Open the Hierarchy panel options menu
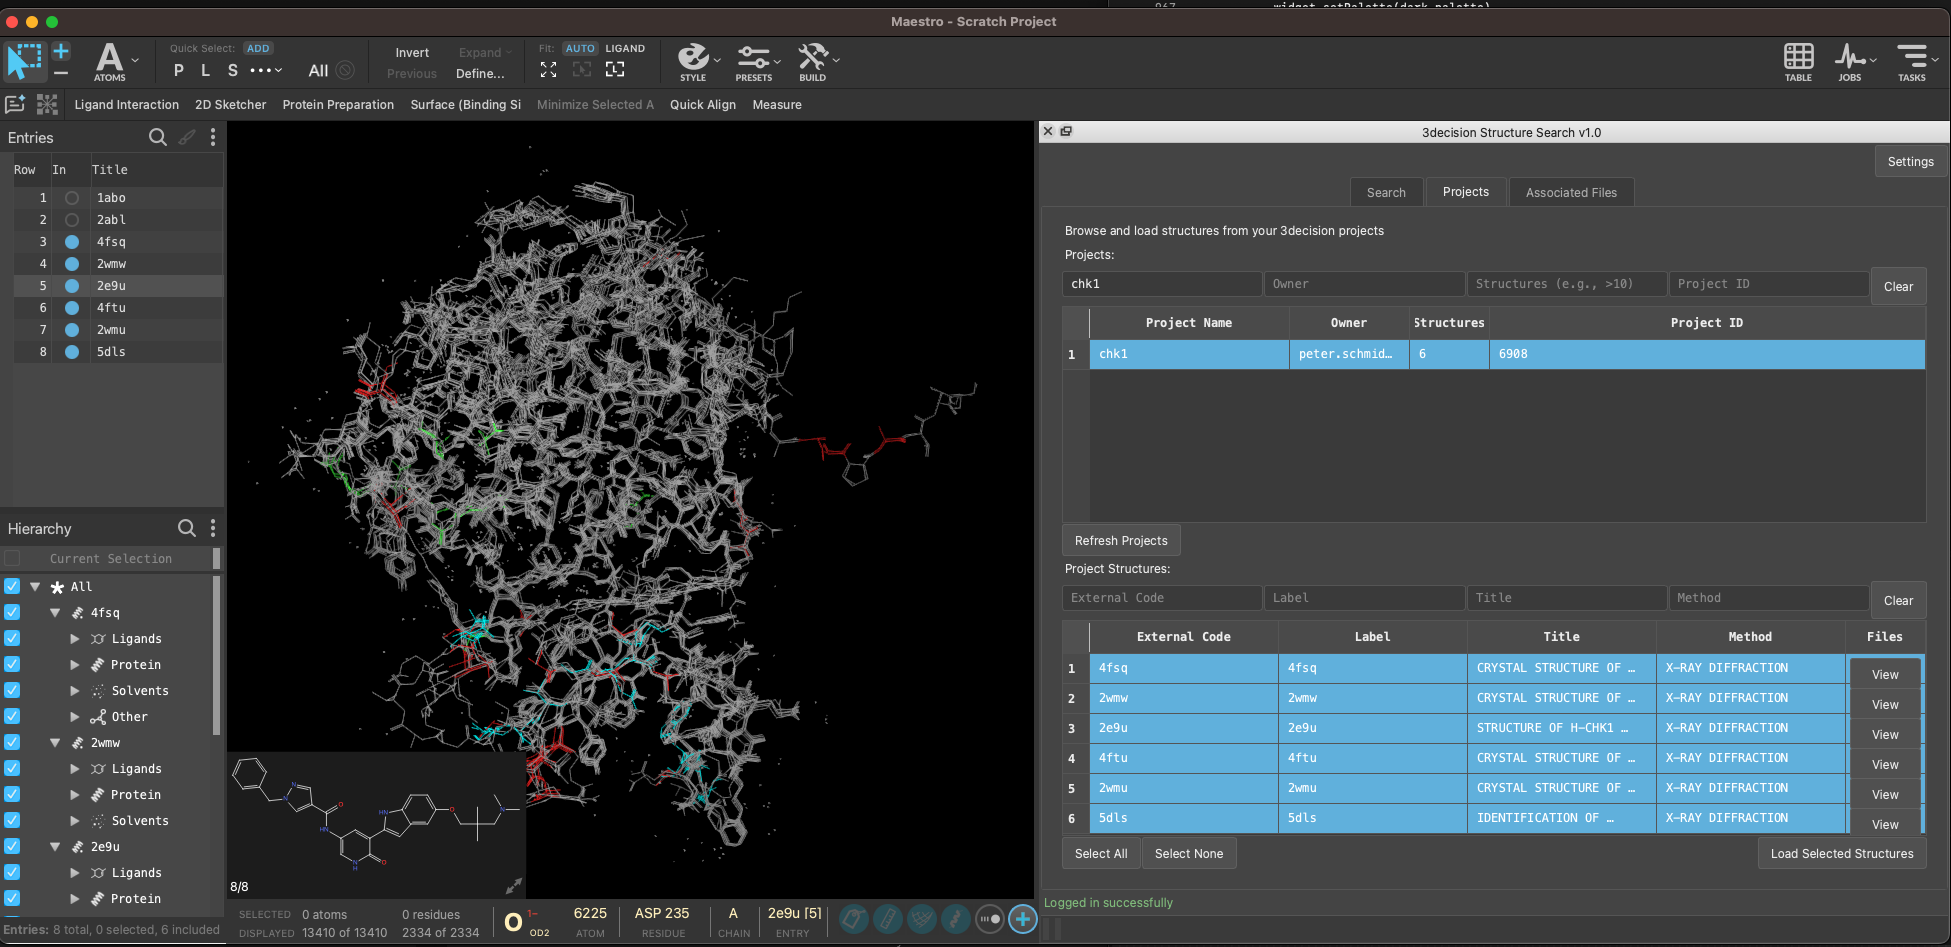This screenshot has width=1951, height=947. 212,528
